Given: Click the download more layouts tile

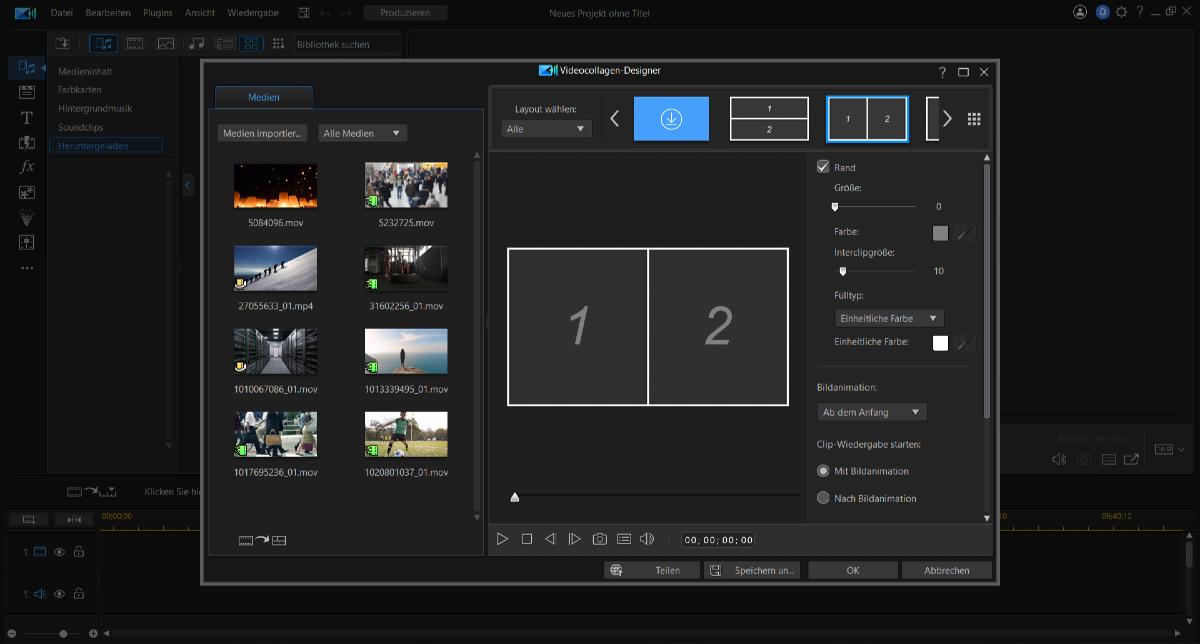Looking at the screenshot, I should click(671, 119).
